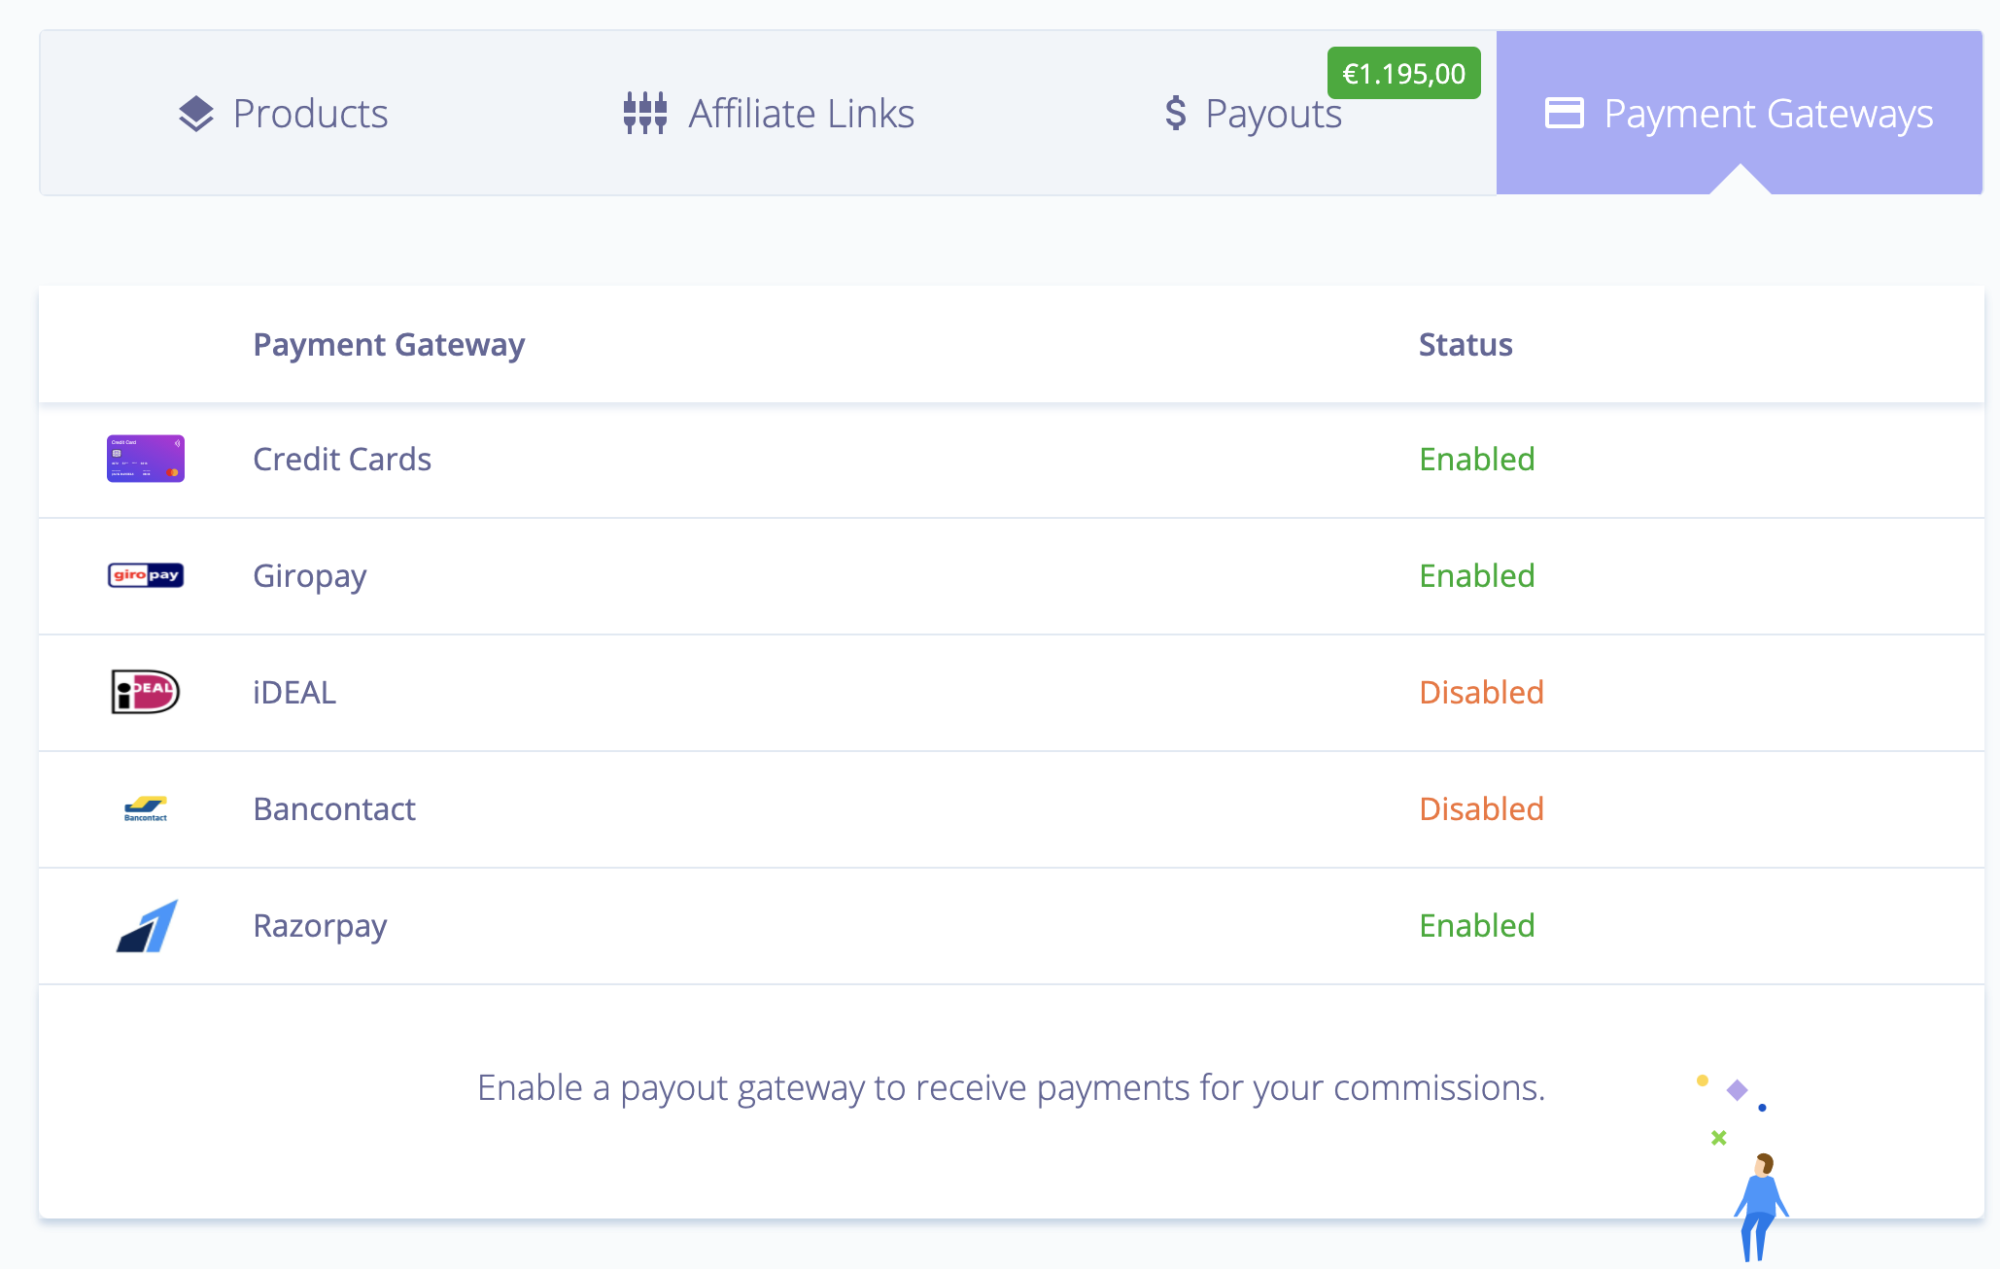Click the Affiliate Links sliders icon
Image resolution: width=2000 pixels, height=1269 pixels.
645,114
